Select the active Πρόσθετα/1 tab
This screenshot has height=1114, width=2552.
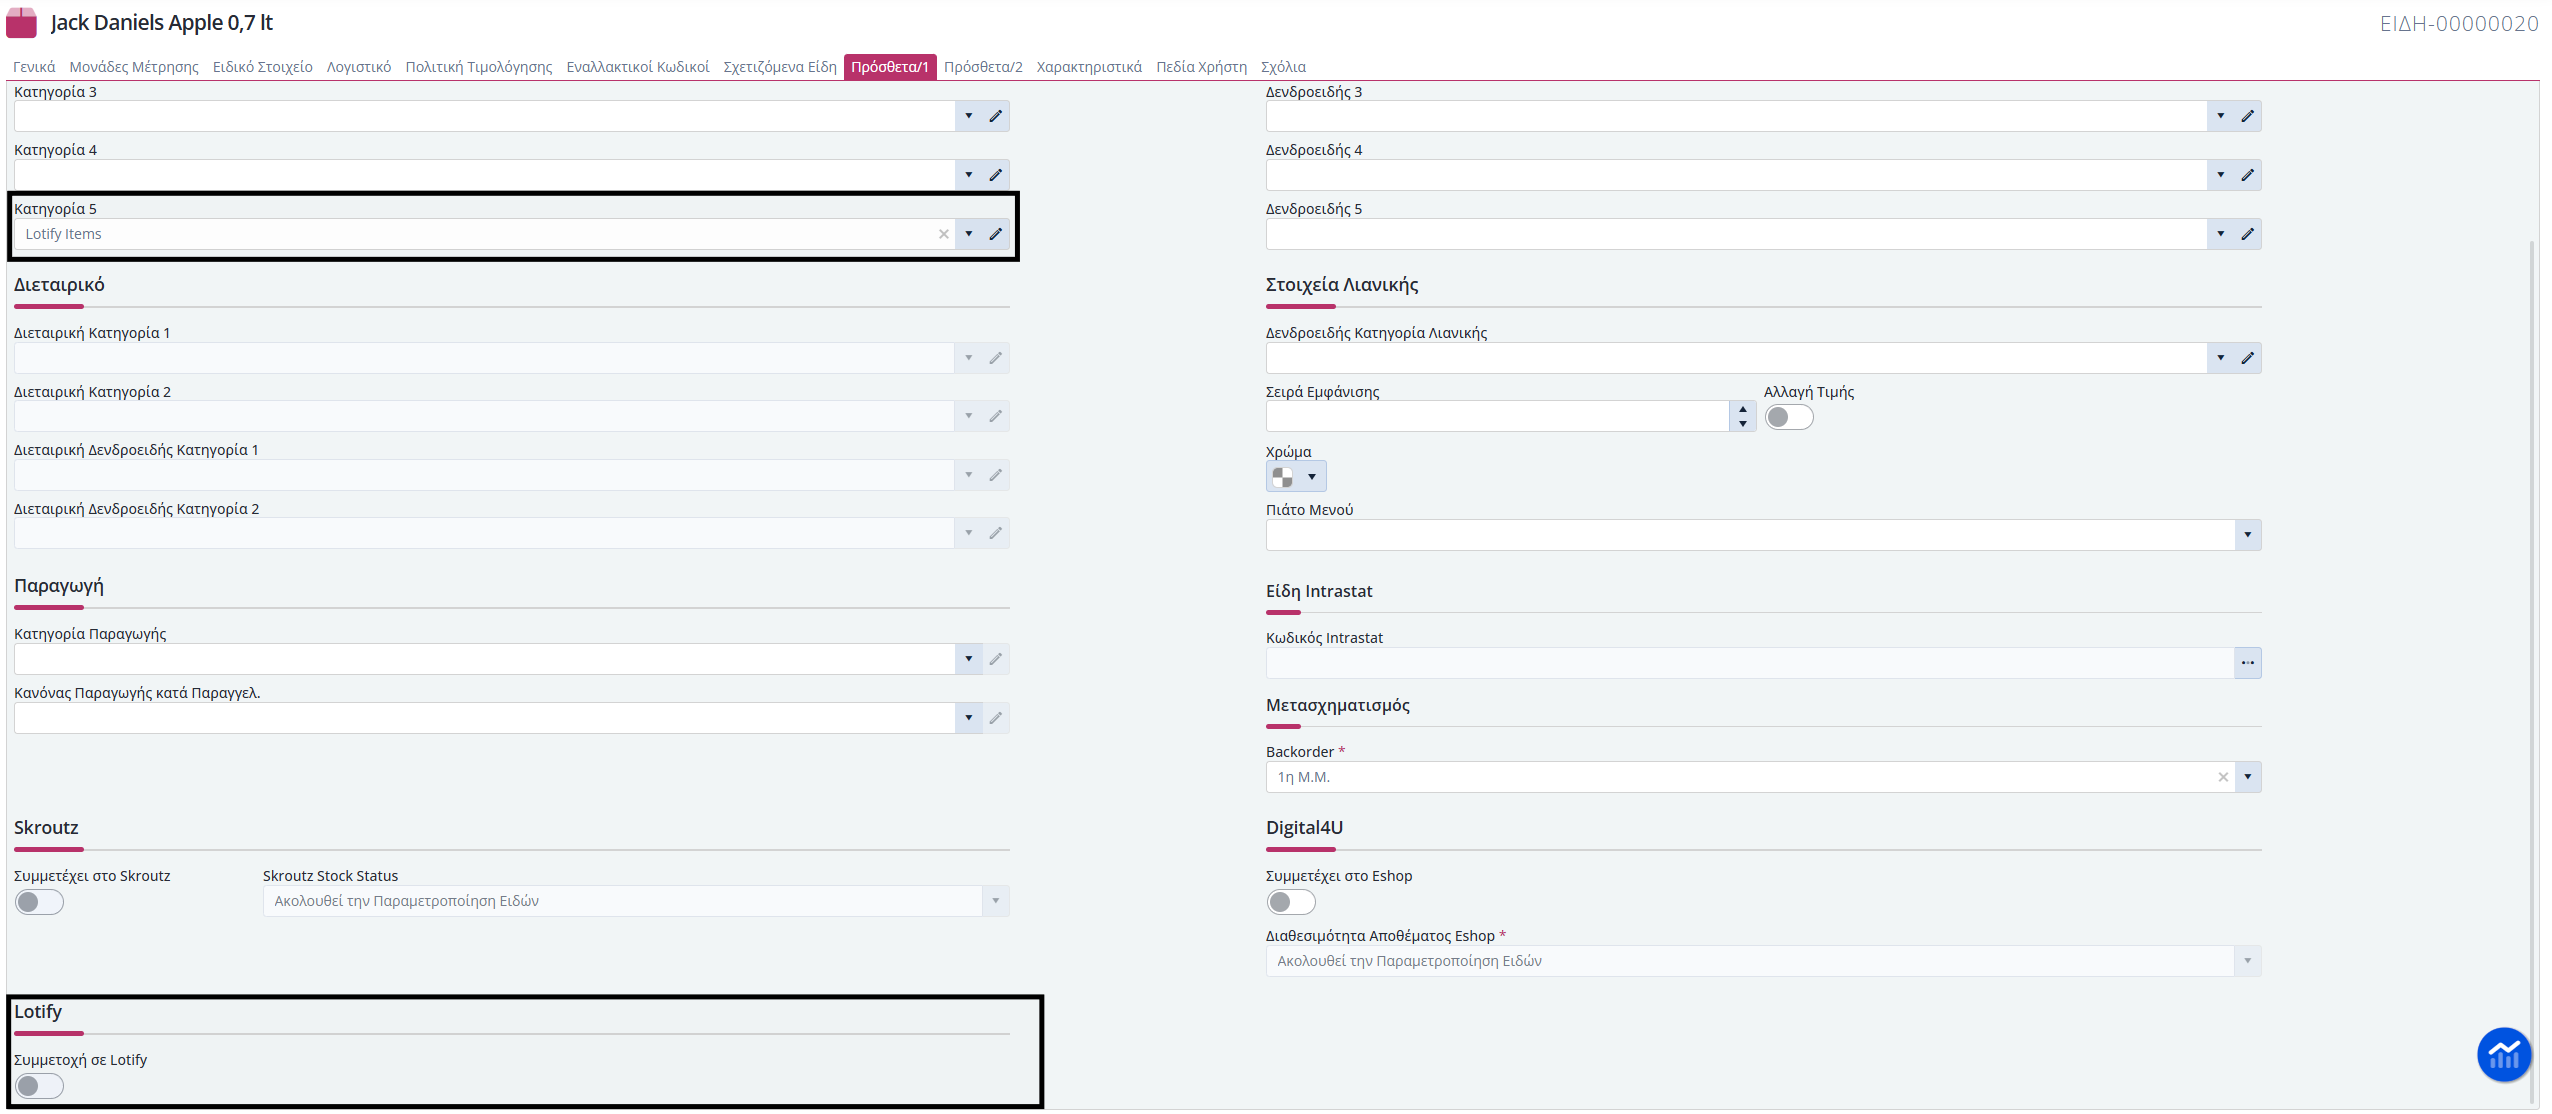(890, 67)
